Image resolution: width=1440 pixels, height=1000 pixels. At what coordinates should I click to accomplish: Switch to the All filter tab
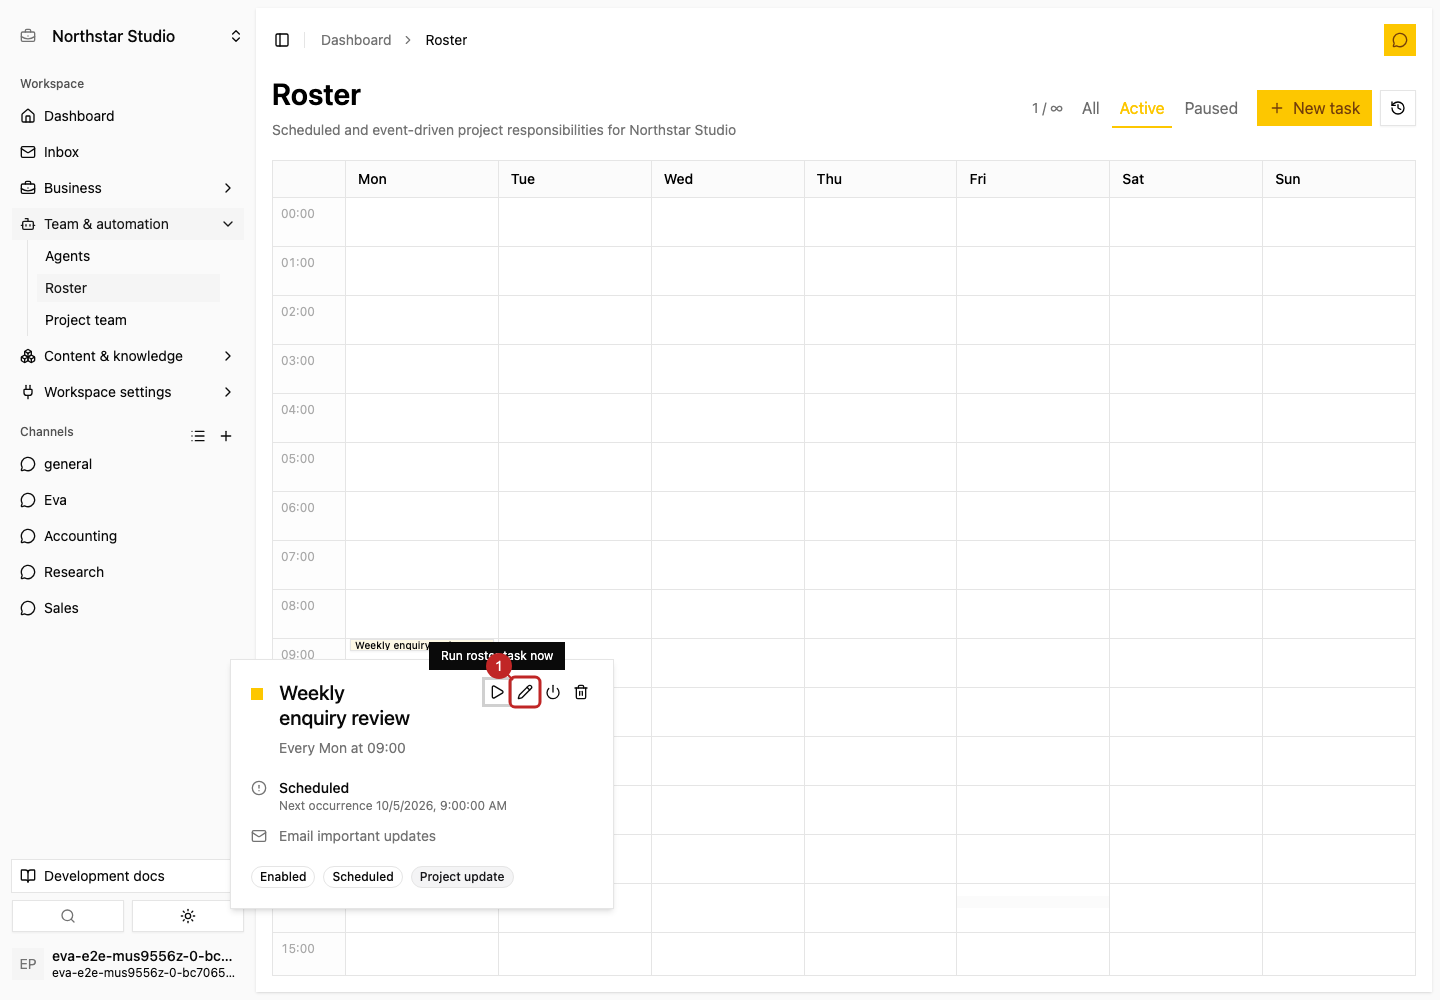[1090, 108]
